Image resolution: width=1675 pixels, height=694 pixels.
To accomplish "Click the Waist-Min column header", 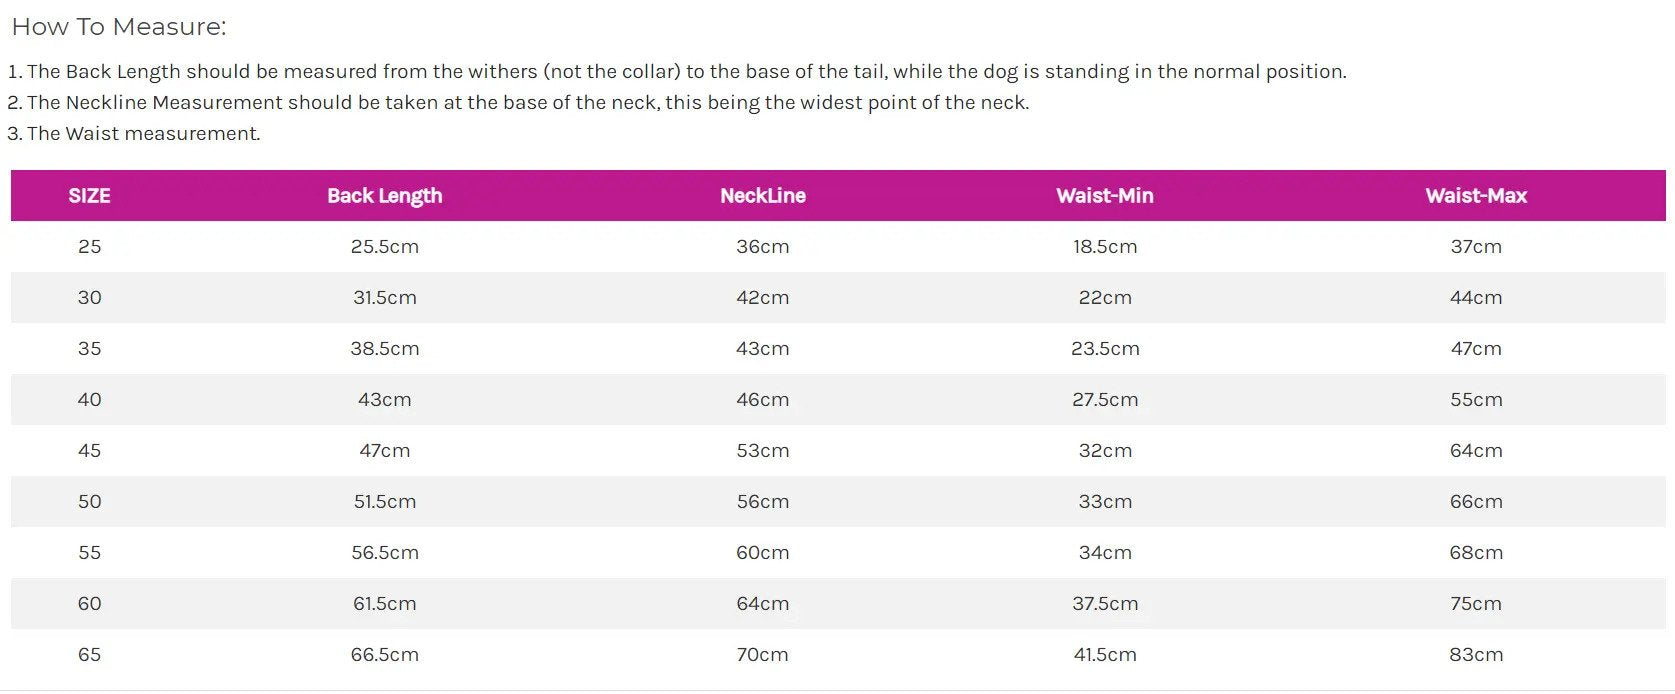I will point(1104,196).
